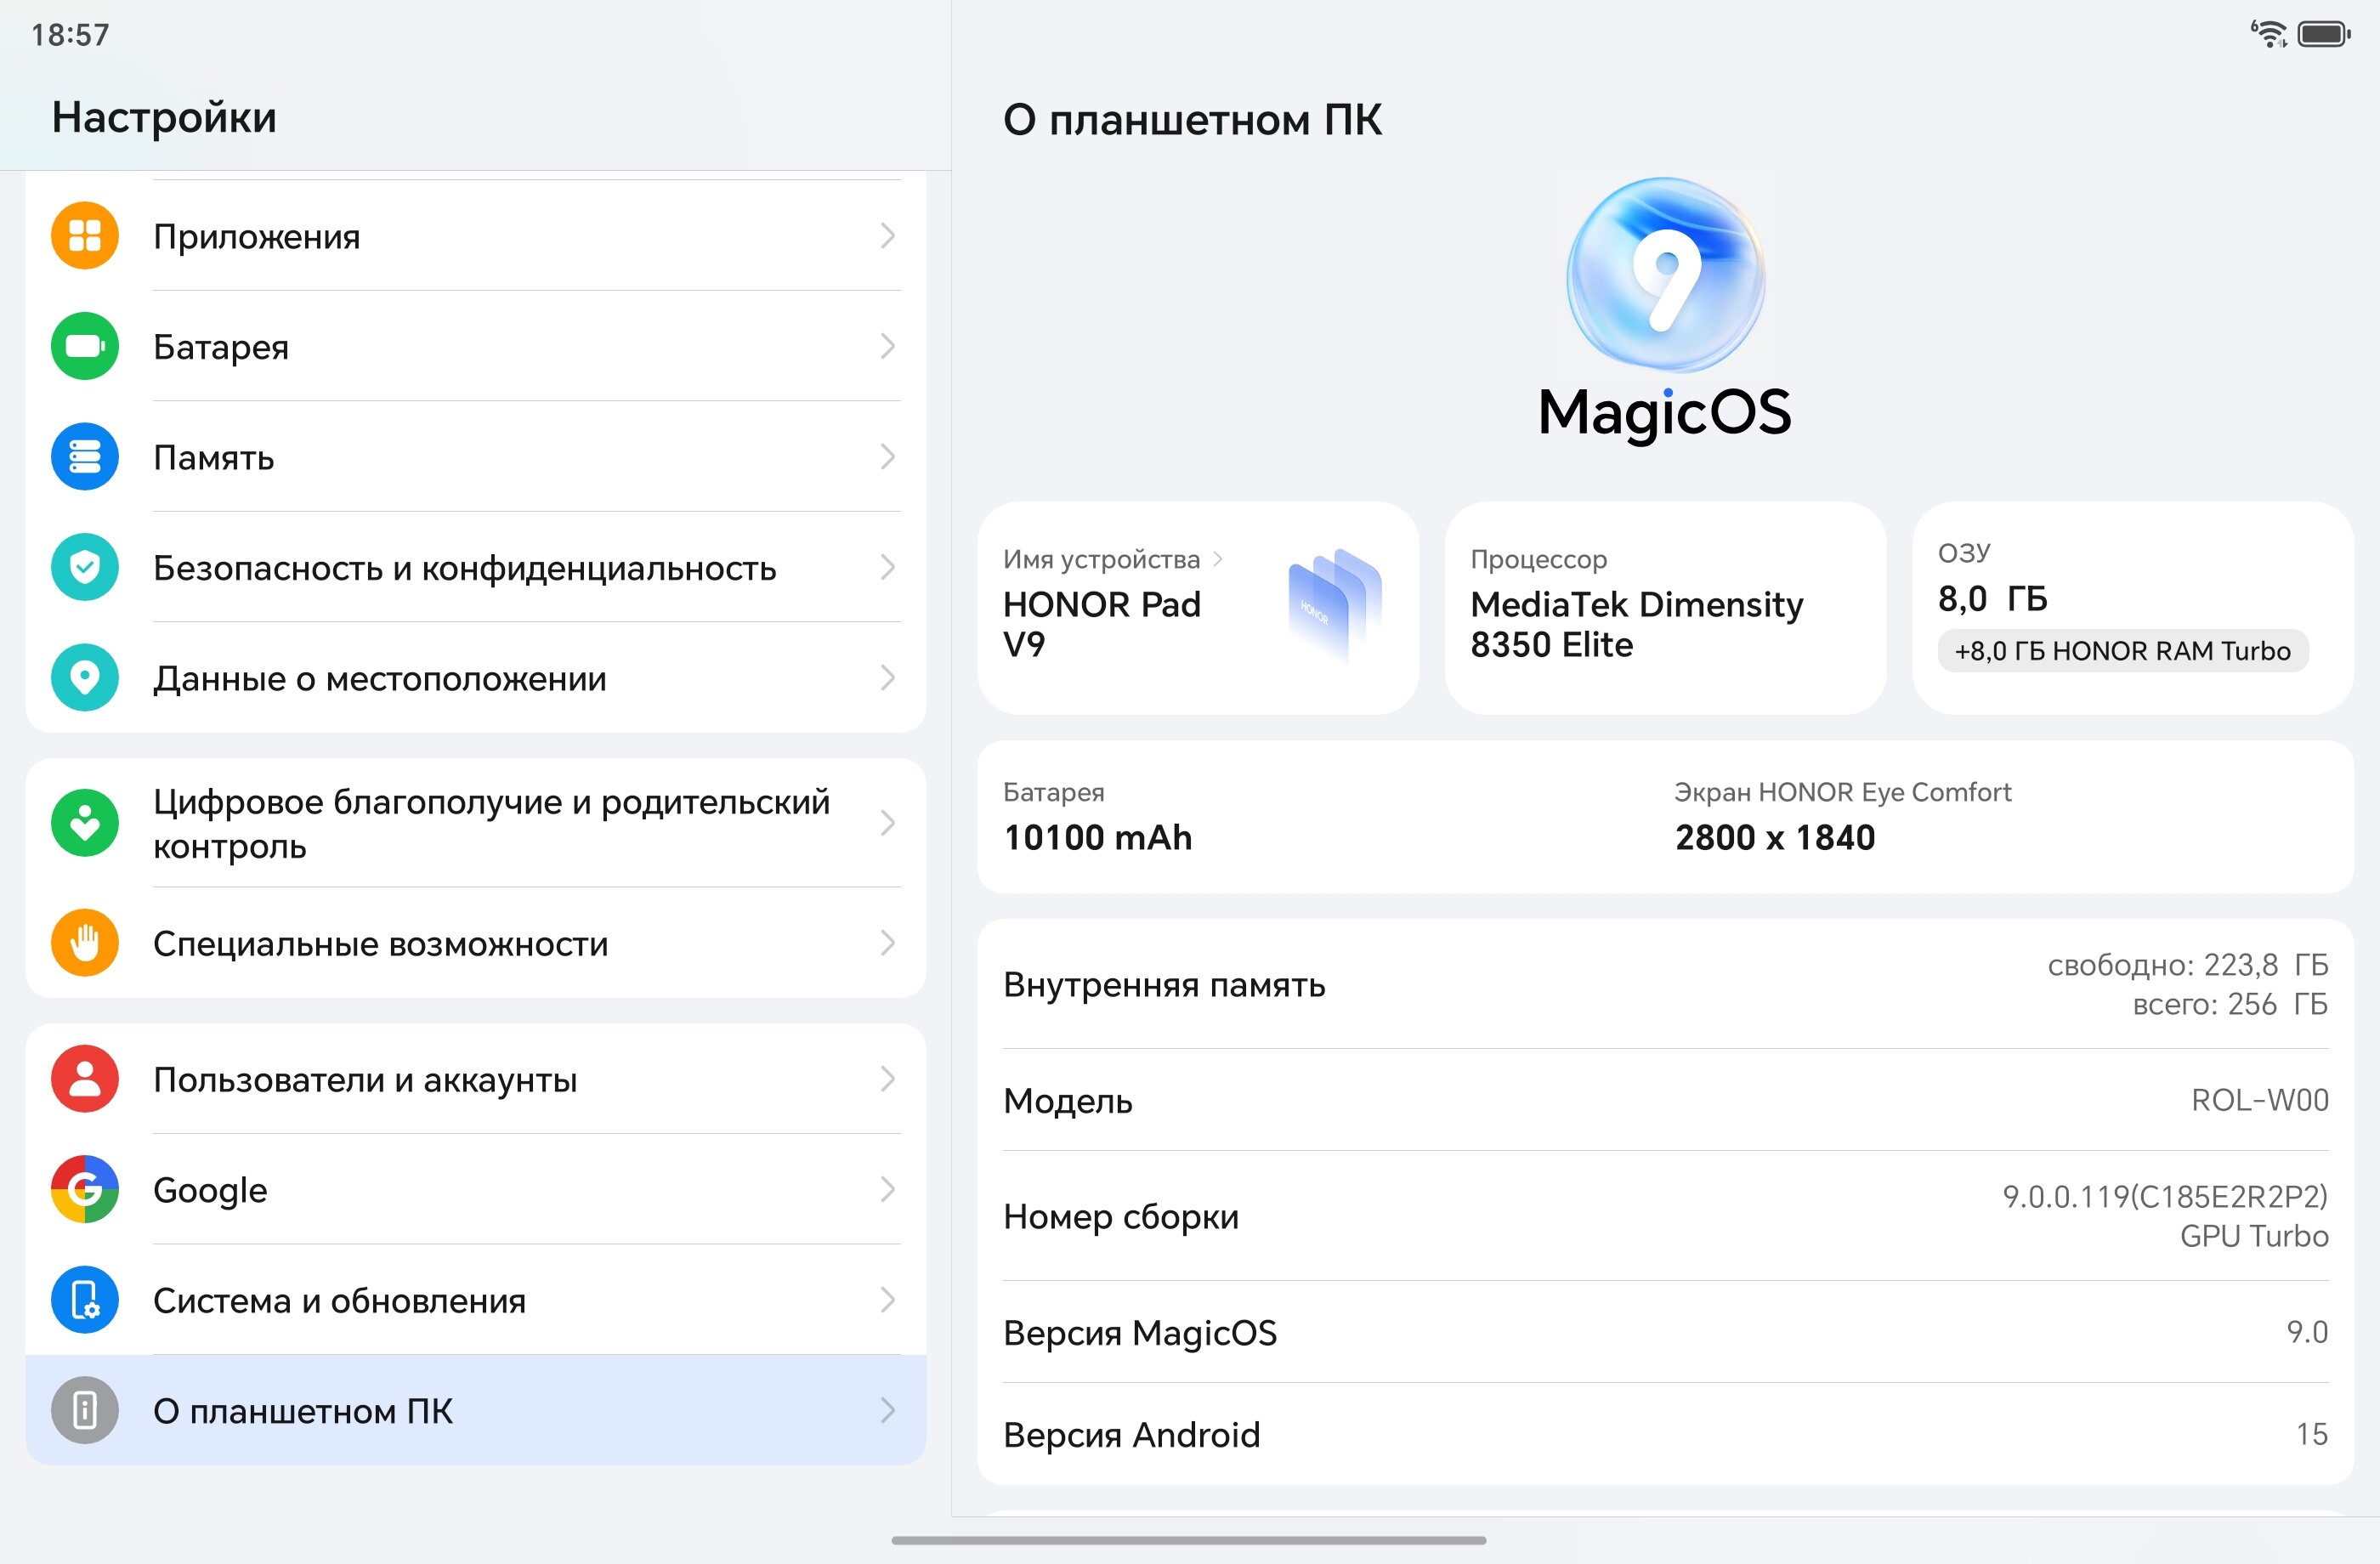Open Безопасность и конфиденциальность
Image resolution: width=2380 pixels, height=1564 pixels.
tap(476, 567)
